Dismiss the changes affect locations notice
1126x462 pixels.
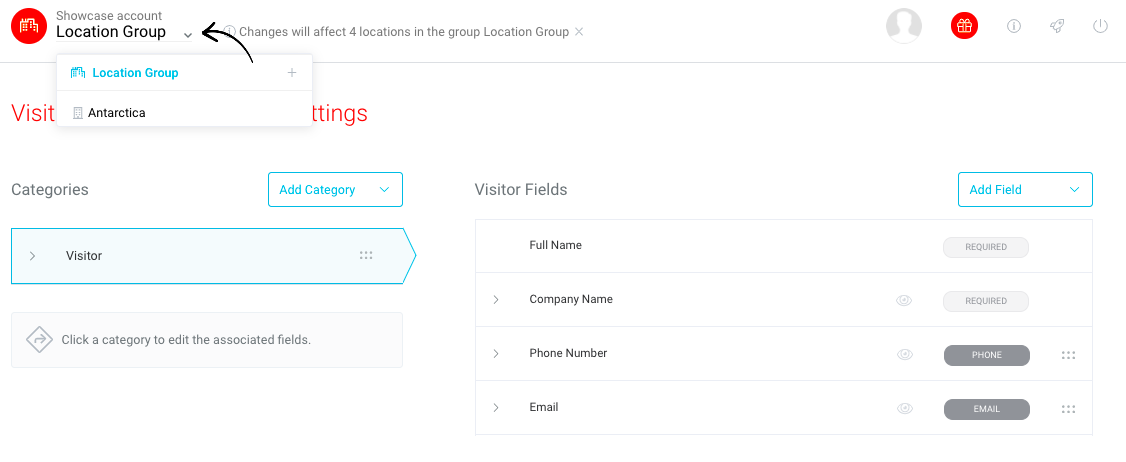click(x=579, y=32)
